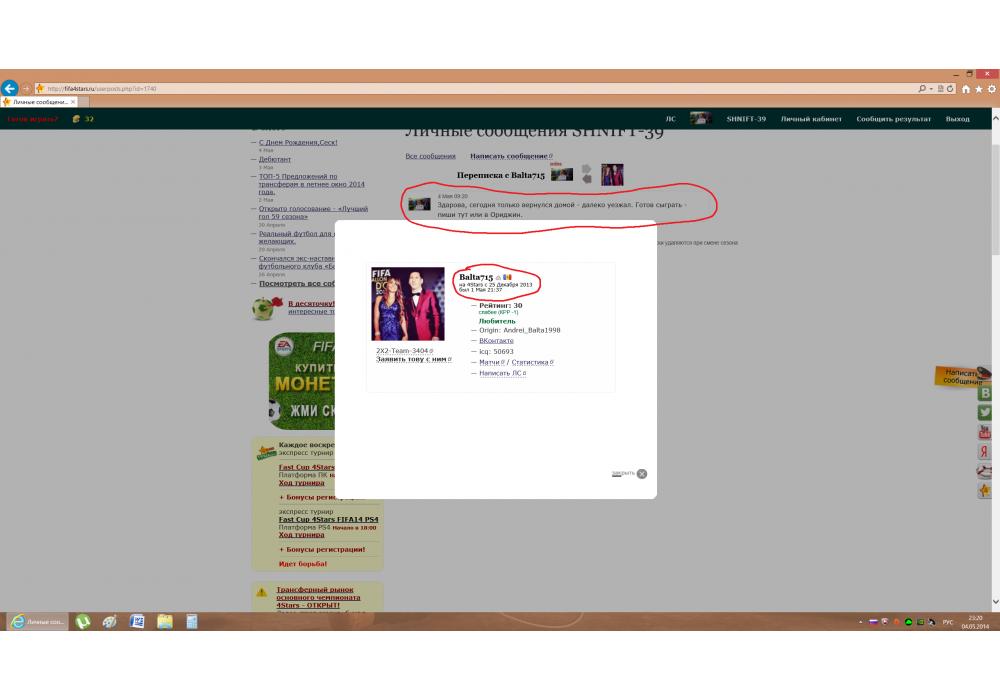Click 'Заявить тову с ним' link
The width and height of the screenshot is (1000, 700).
[x=413, y=360]
